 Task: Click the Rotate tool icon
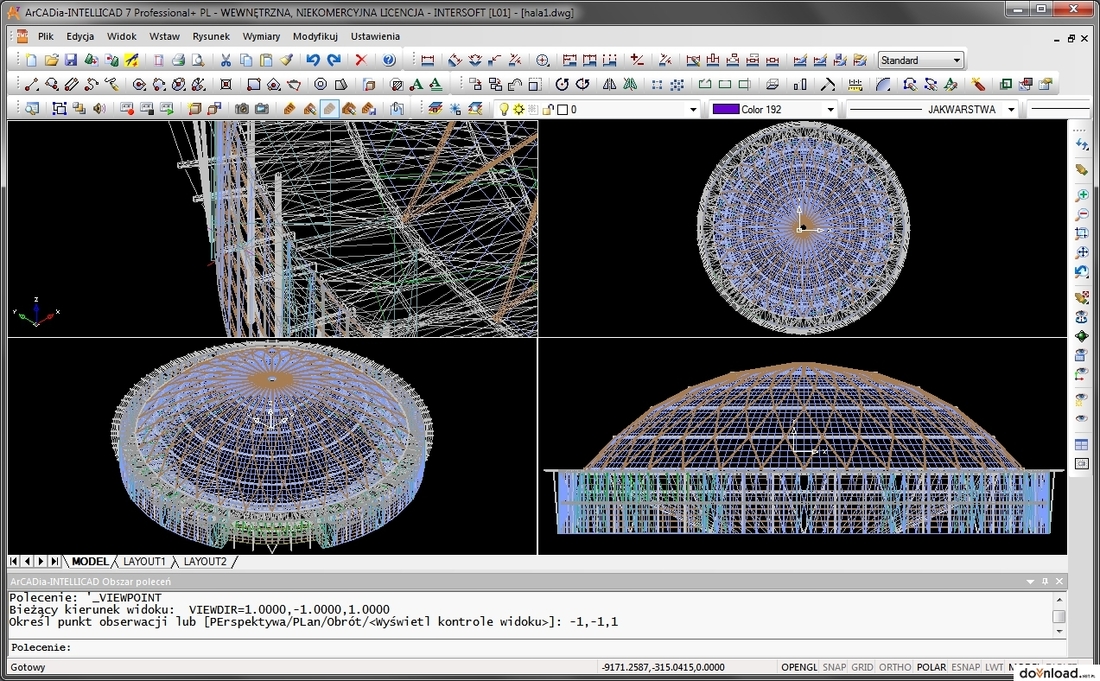[561, 85]
